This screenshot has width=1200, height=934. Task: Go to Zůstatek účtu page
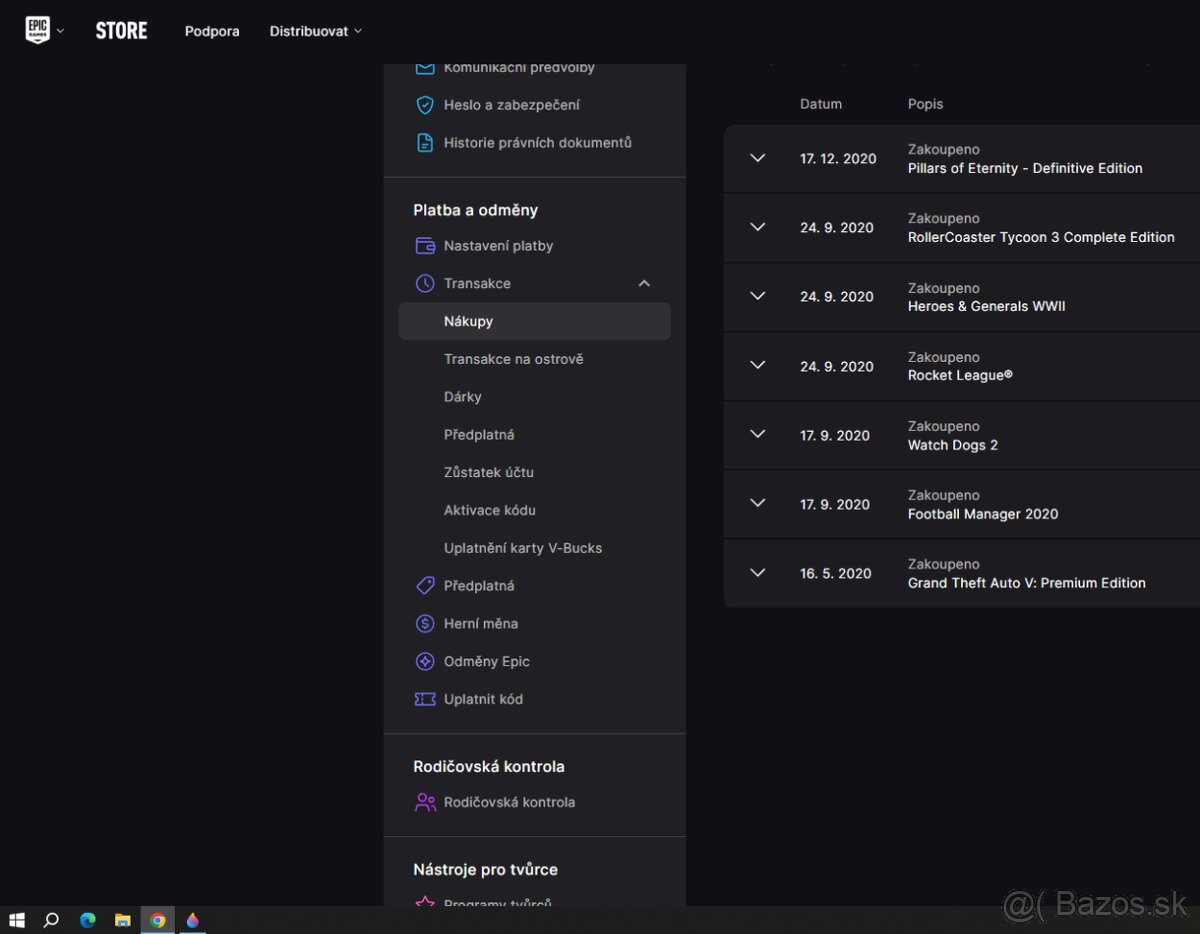[489, 472]
